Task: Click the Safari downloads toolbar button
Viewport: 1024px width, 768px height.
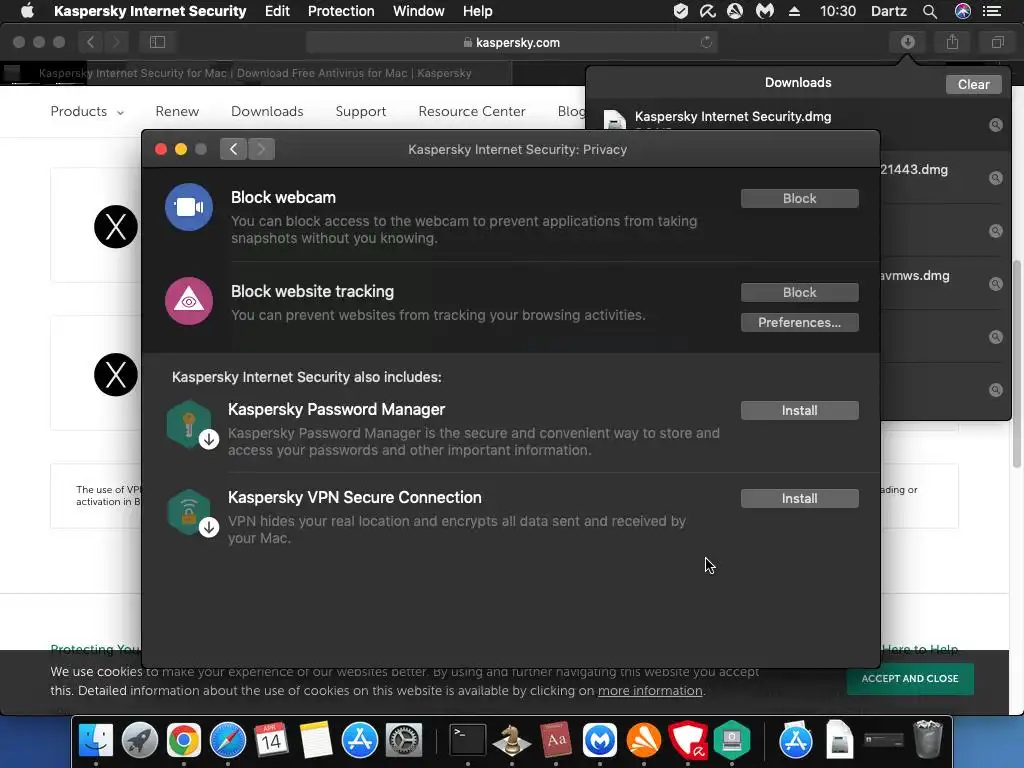Action: tap(908, 42)
